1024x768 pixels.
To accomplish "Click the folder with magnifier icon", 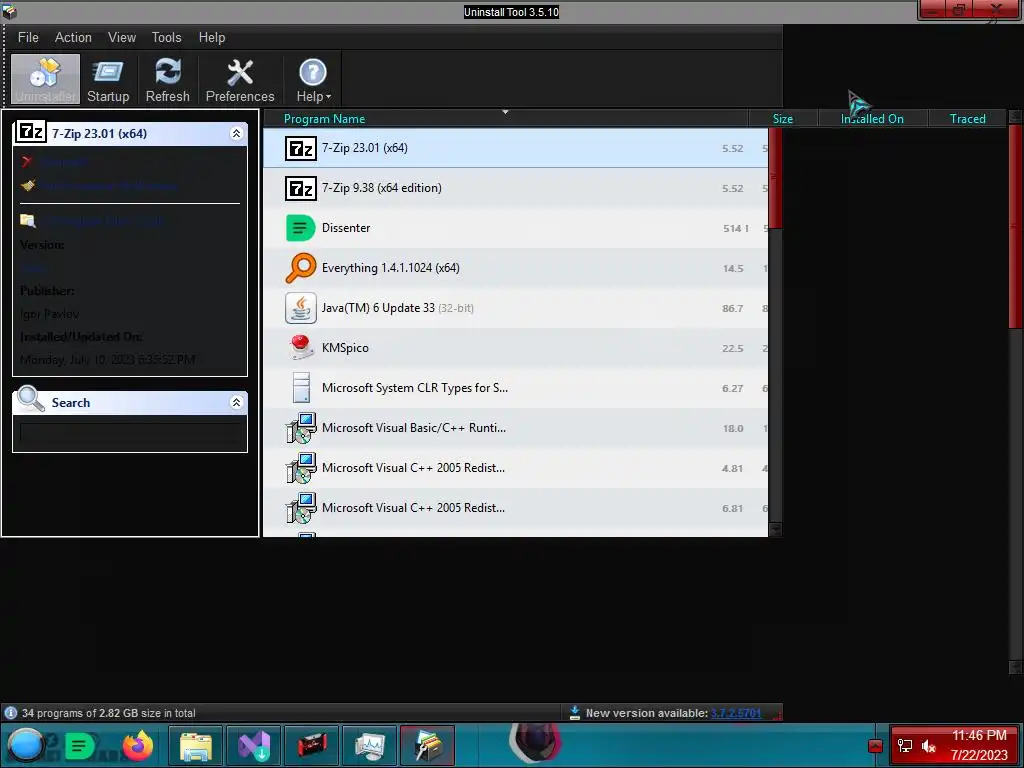I will click(x=27, y=220).
